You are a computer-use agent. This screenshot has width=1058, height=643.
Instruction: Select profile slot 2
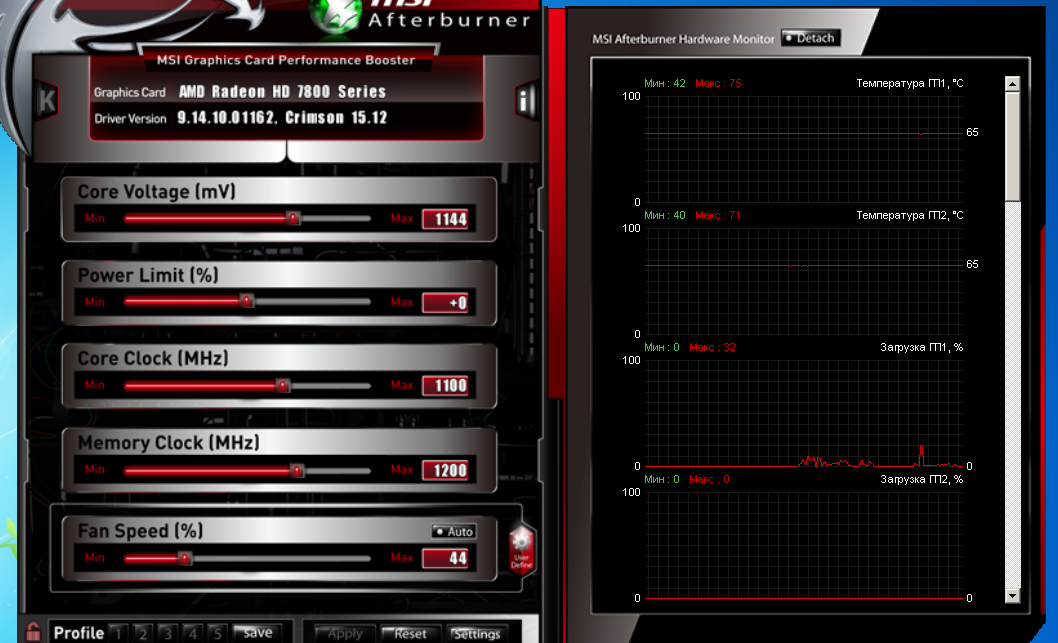coord(143,634)
